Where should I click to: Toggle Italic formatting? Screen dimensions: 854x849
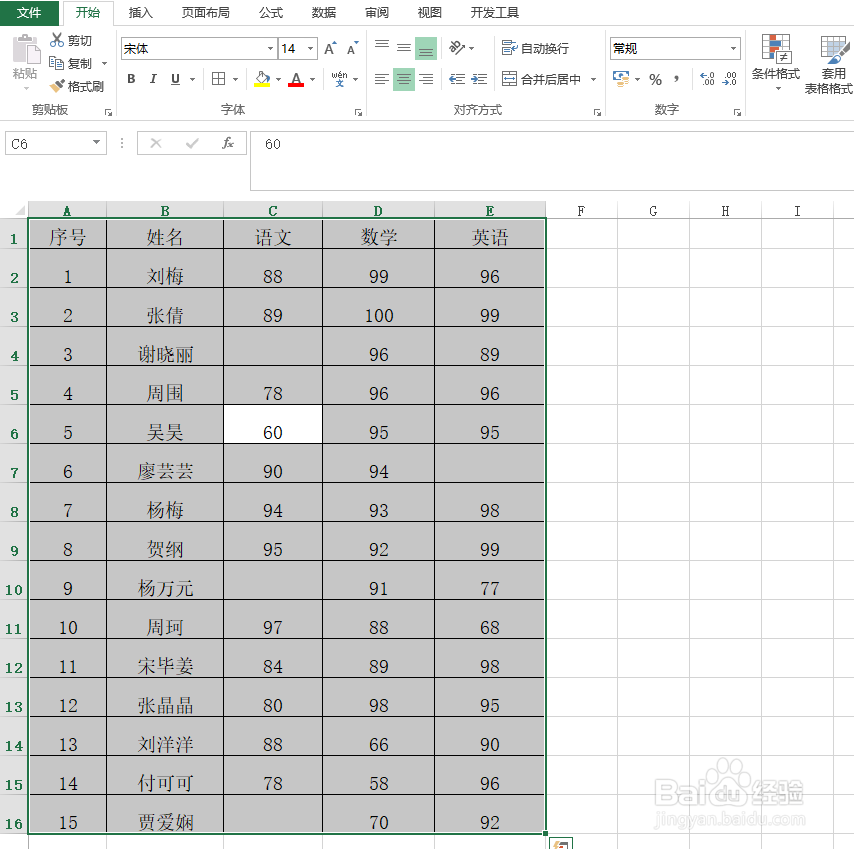[153, 79]
